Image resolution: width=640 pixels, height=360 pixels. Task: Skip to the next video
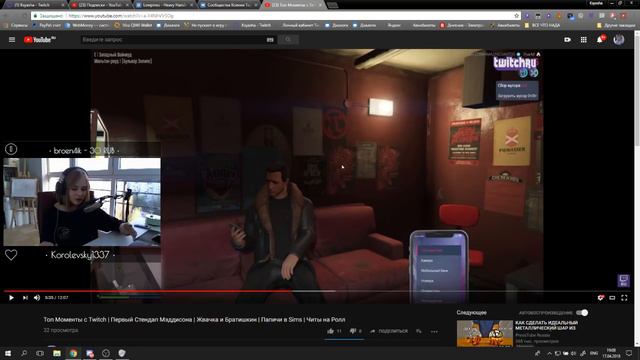(x=25, y=298)
